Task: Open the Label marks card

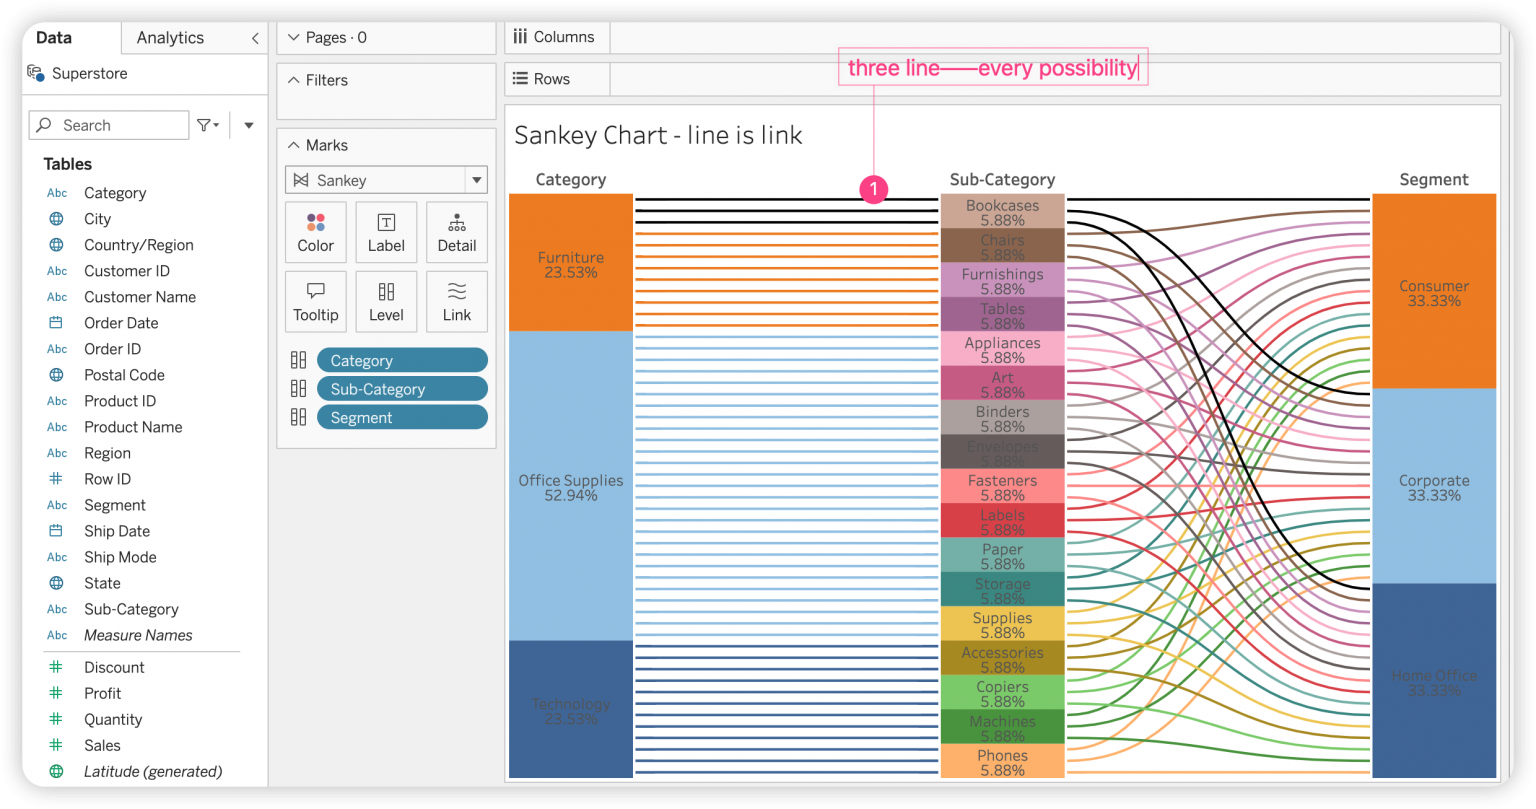Action: (x=386, y=232)
